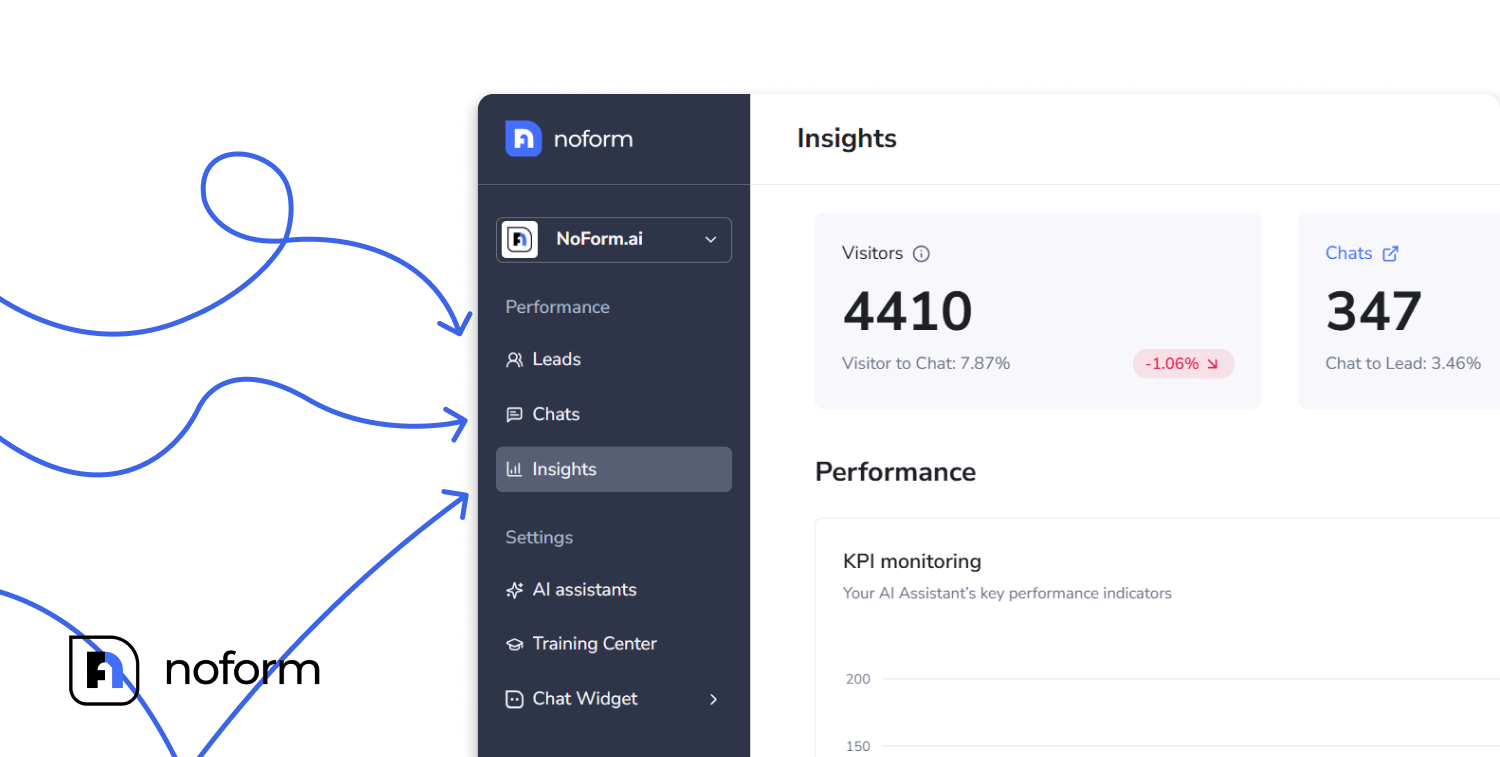Click the Insights bar chart icon
Viewport: 1500px width, 757px height.
point(514,469)
